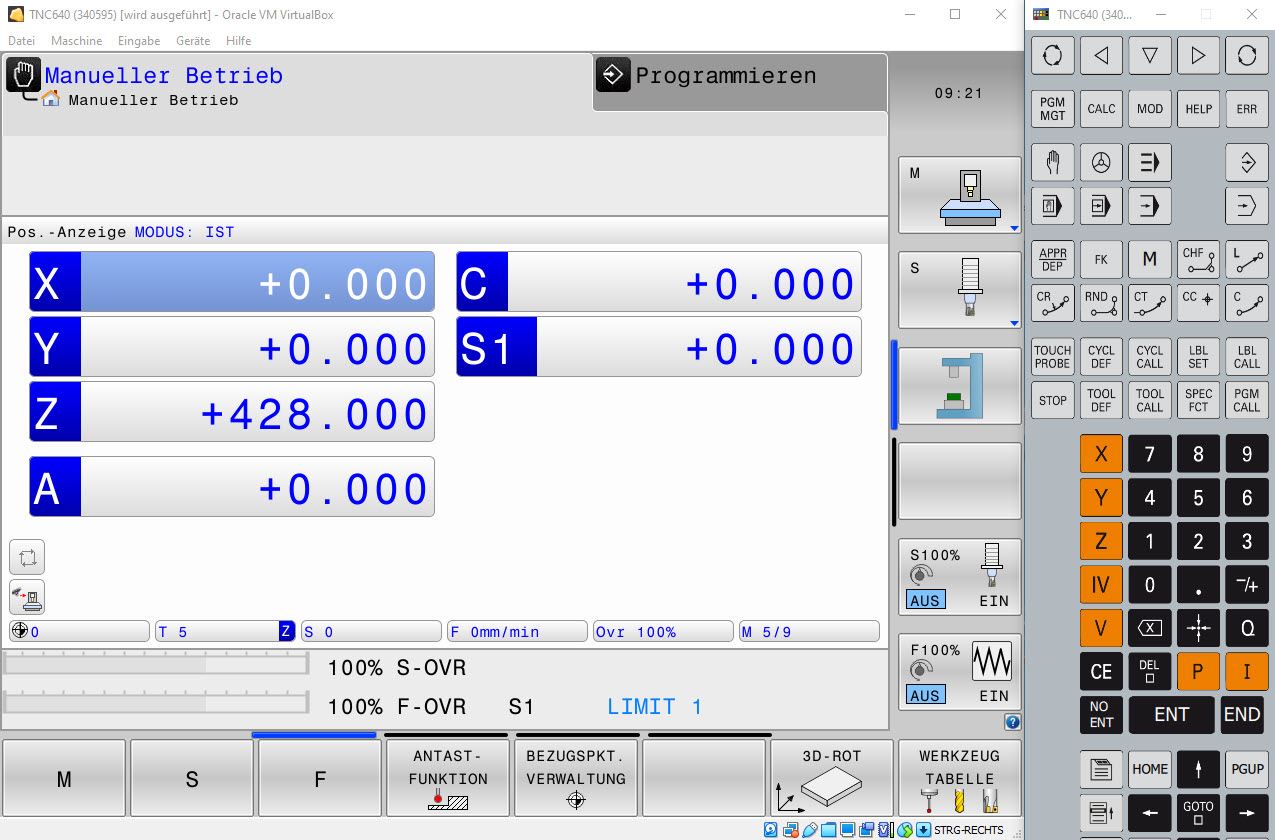Click the ENT key

pyautogui.click(x=1172, y=715)
